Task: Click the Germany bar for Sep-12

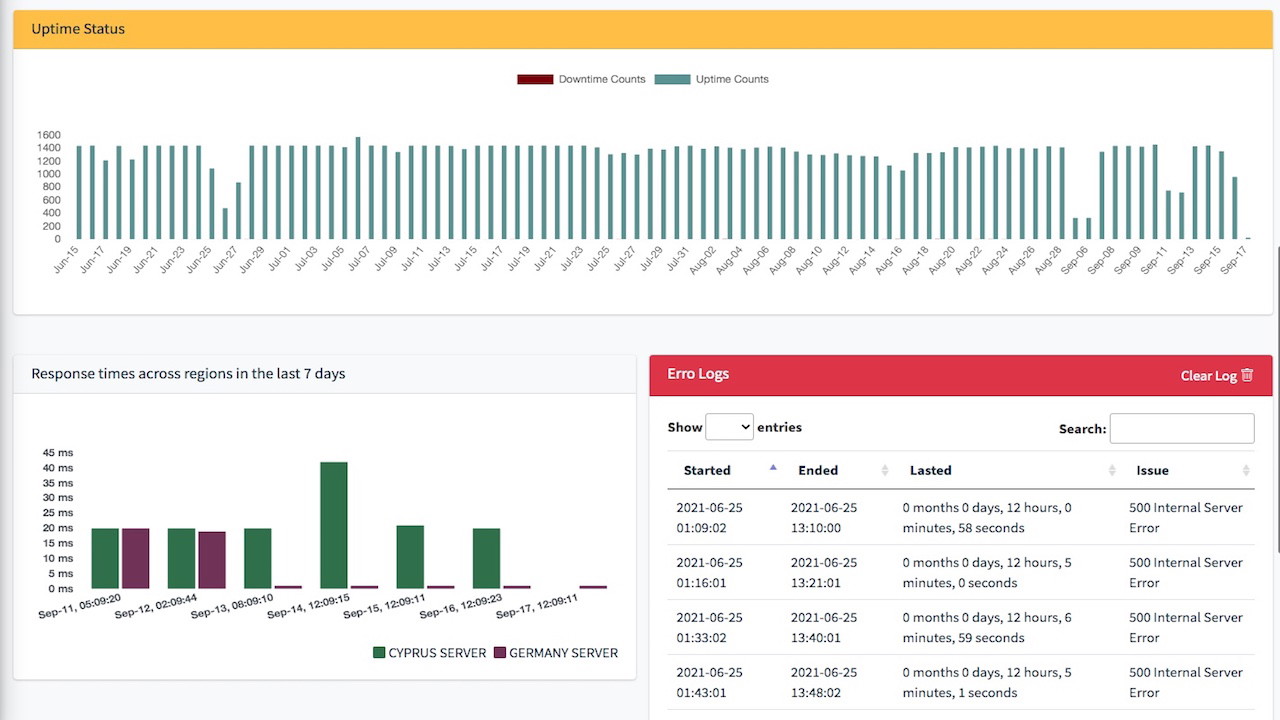Action: pyautogui.click(x=212, y=560)
